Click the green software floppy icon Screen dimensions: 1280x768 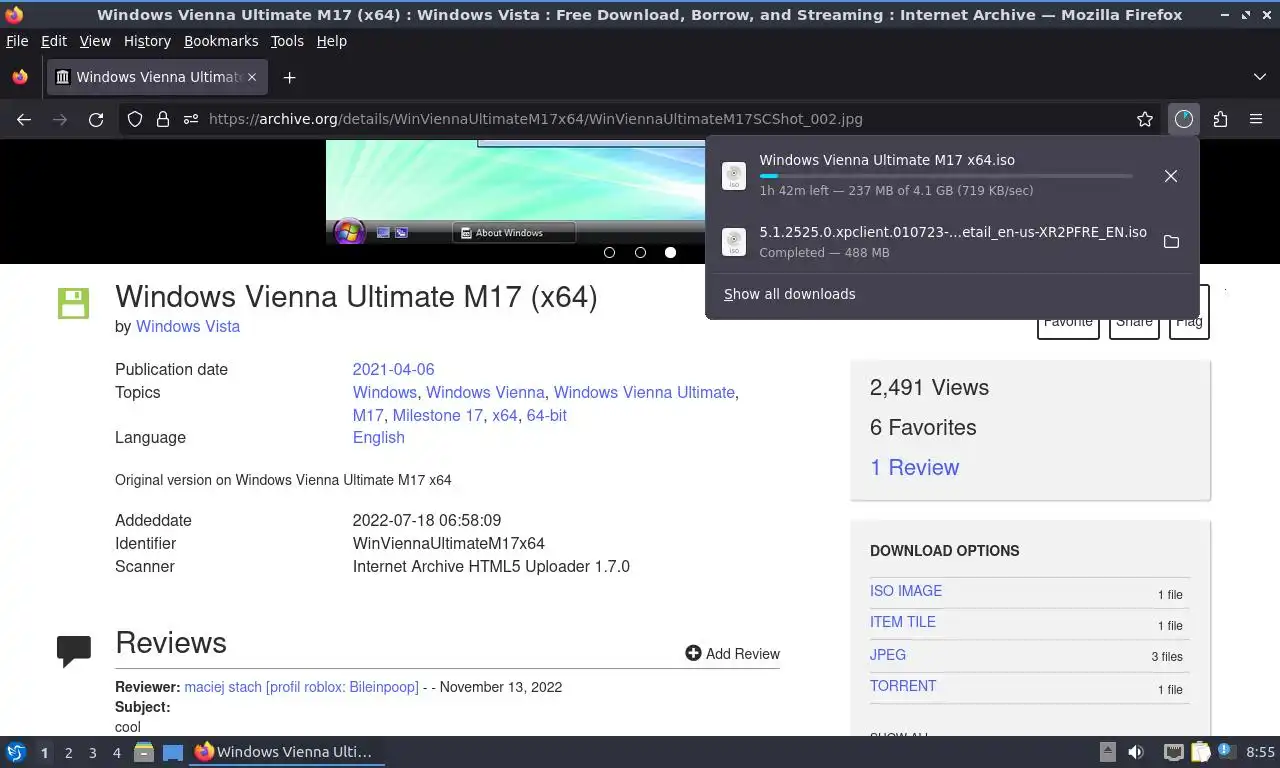pyautogui.click(x=73, y=303)
